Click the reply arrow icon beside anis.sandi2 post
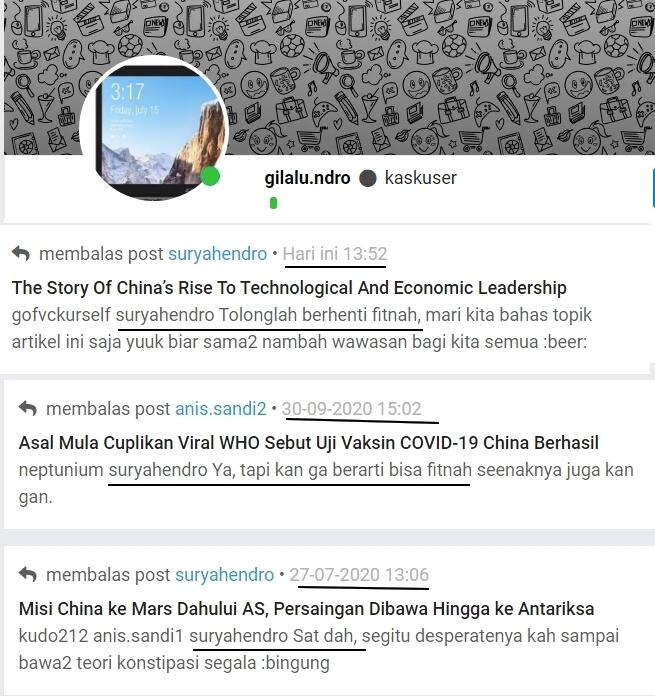This screenshot has height=696, width=655. coord(28,408)
